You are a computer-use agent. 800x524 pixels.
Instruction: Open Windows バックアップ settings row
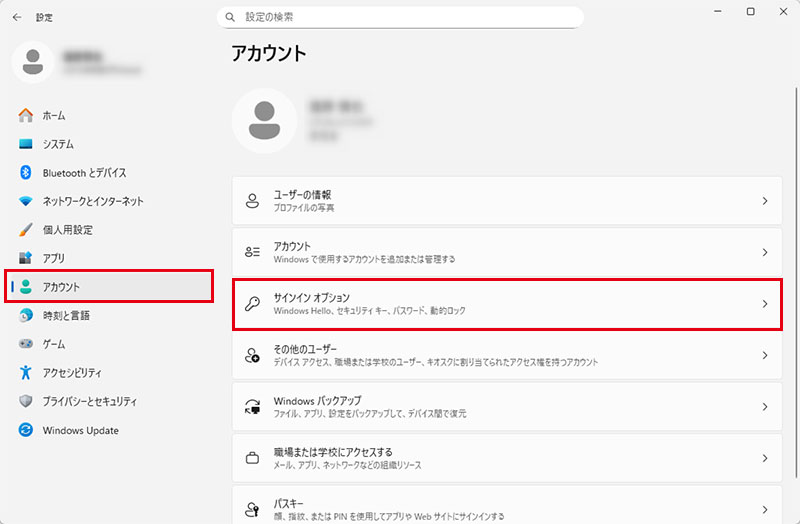pyautogui.click(x=507, y=407)
